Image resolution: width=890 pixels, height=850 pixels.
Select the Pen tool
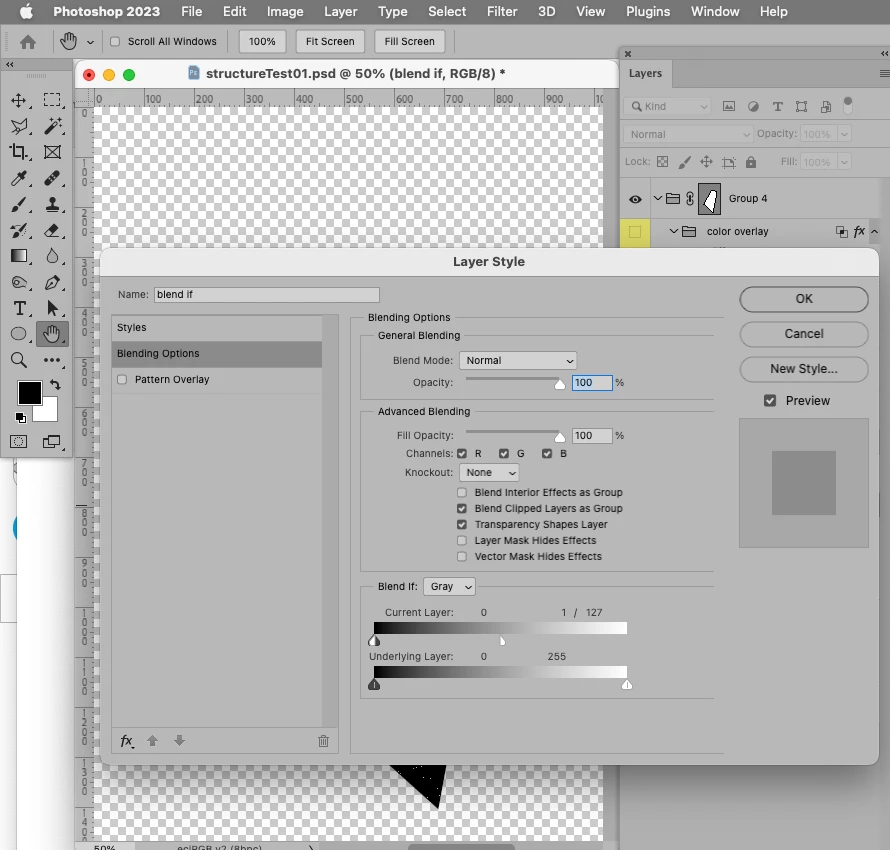tap(52, 283)
